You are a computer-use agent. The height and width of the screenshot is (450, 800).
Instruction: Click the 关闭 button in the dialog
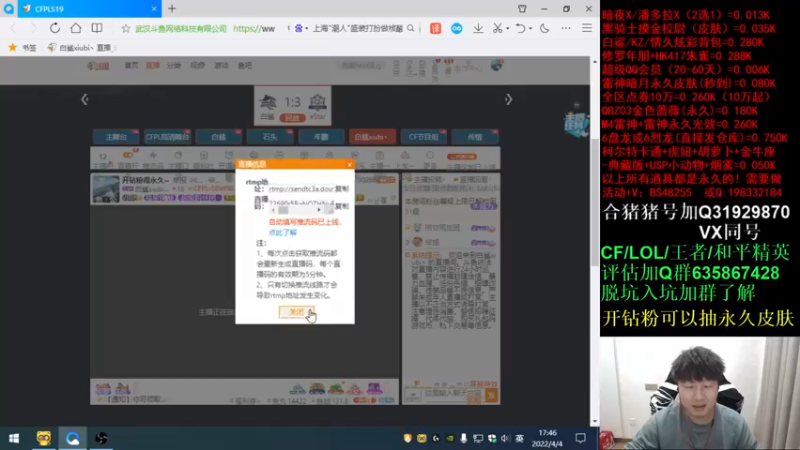296,312
